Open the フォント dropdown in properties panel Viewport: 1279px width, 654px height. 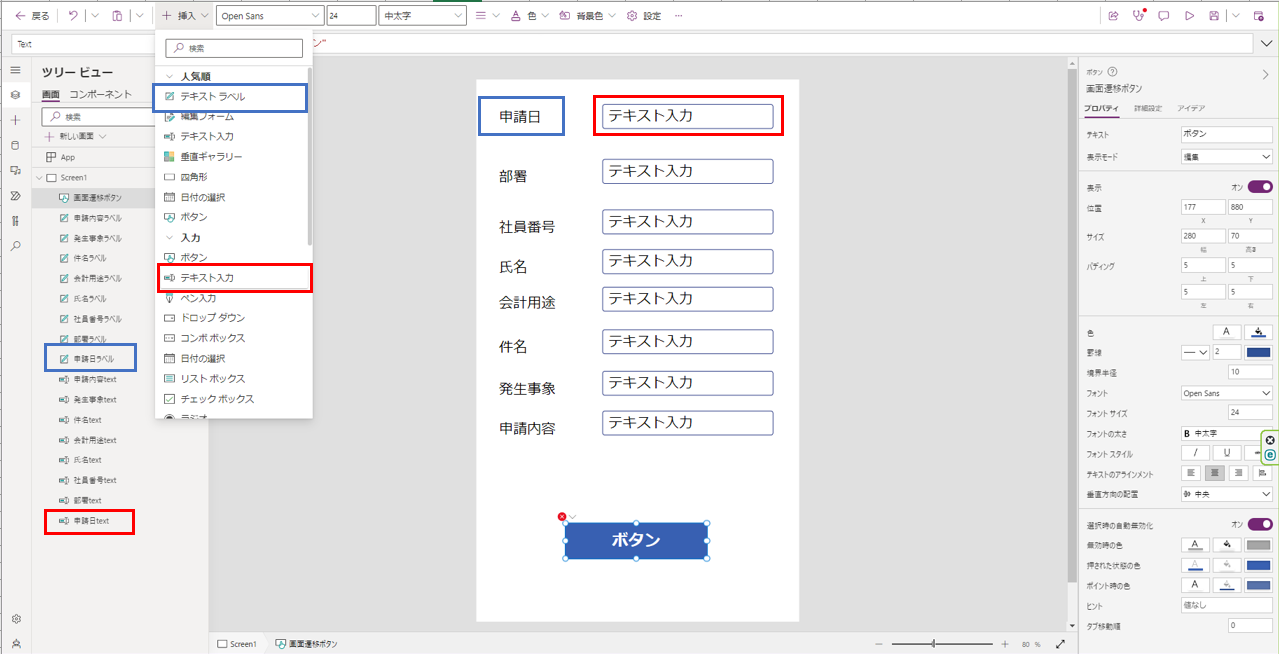(x=1226, y=393)
